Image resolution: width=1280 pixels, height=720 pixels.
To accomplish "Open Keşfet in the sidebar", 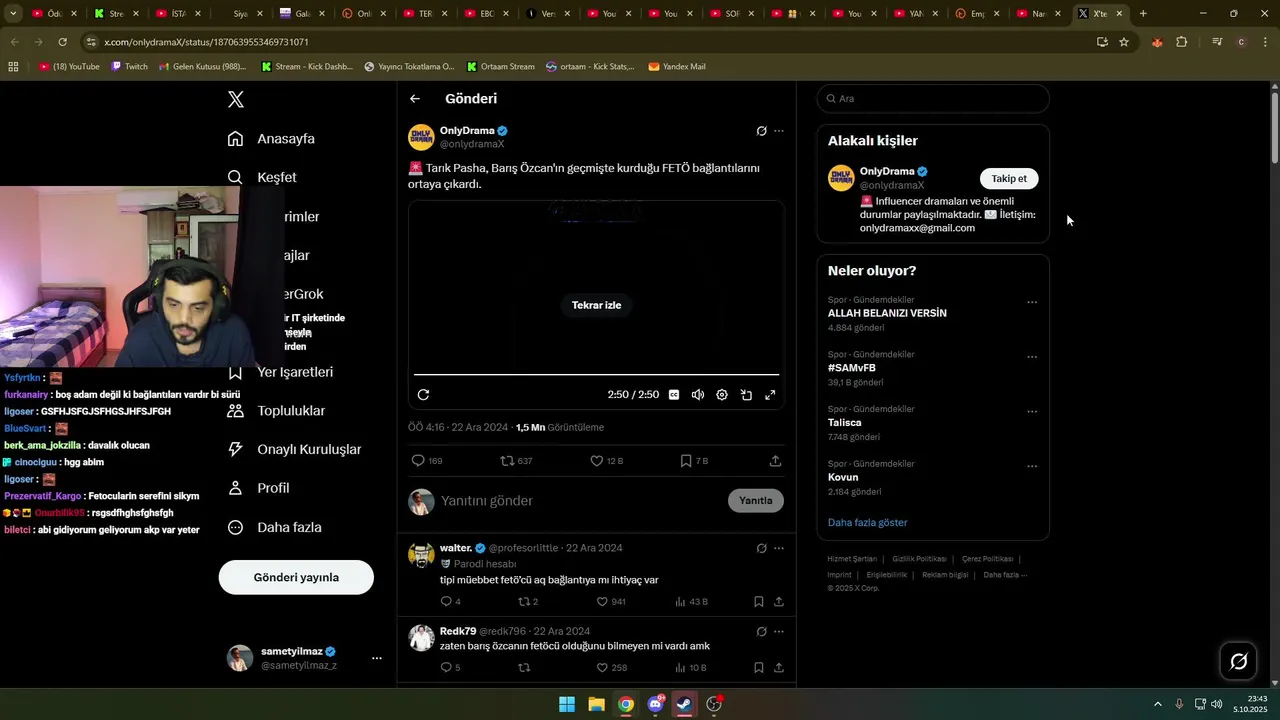I will point(262,177).
